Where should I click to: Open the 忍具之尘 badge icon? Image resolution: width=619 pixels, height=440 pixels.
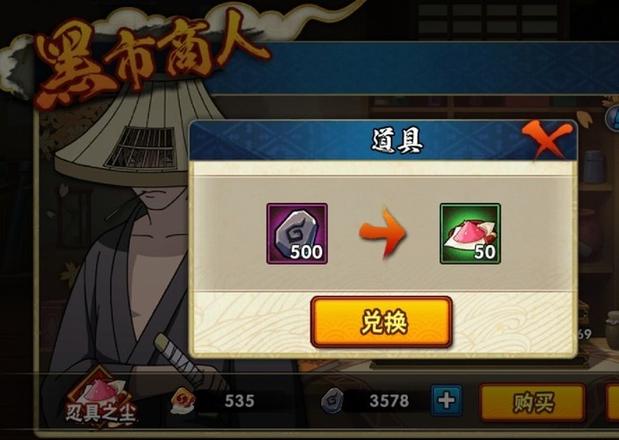(x=101, y=399)
